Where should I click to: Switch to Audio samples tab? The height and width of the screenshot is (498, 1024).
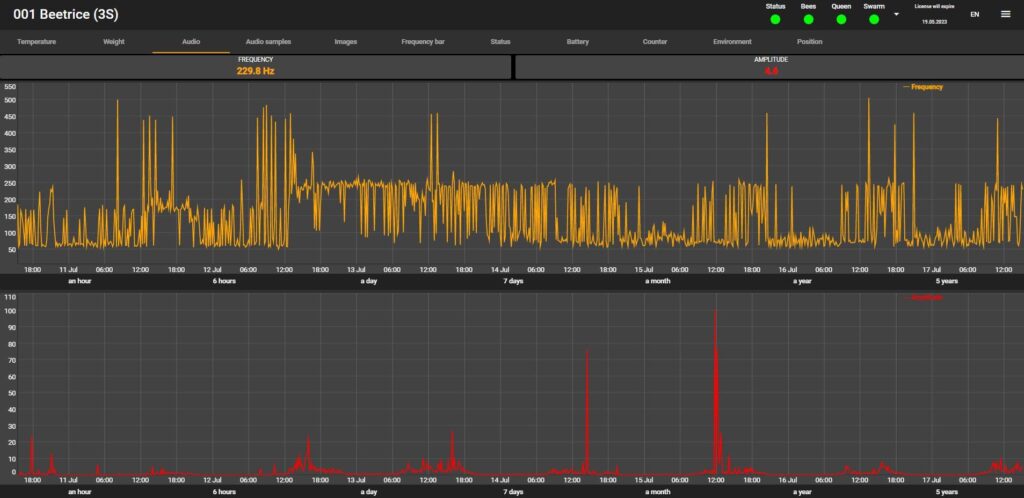click(268, 42)
